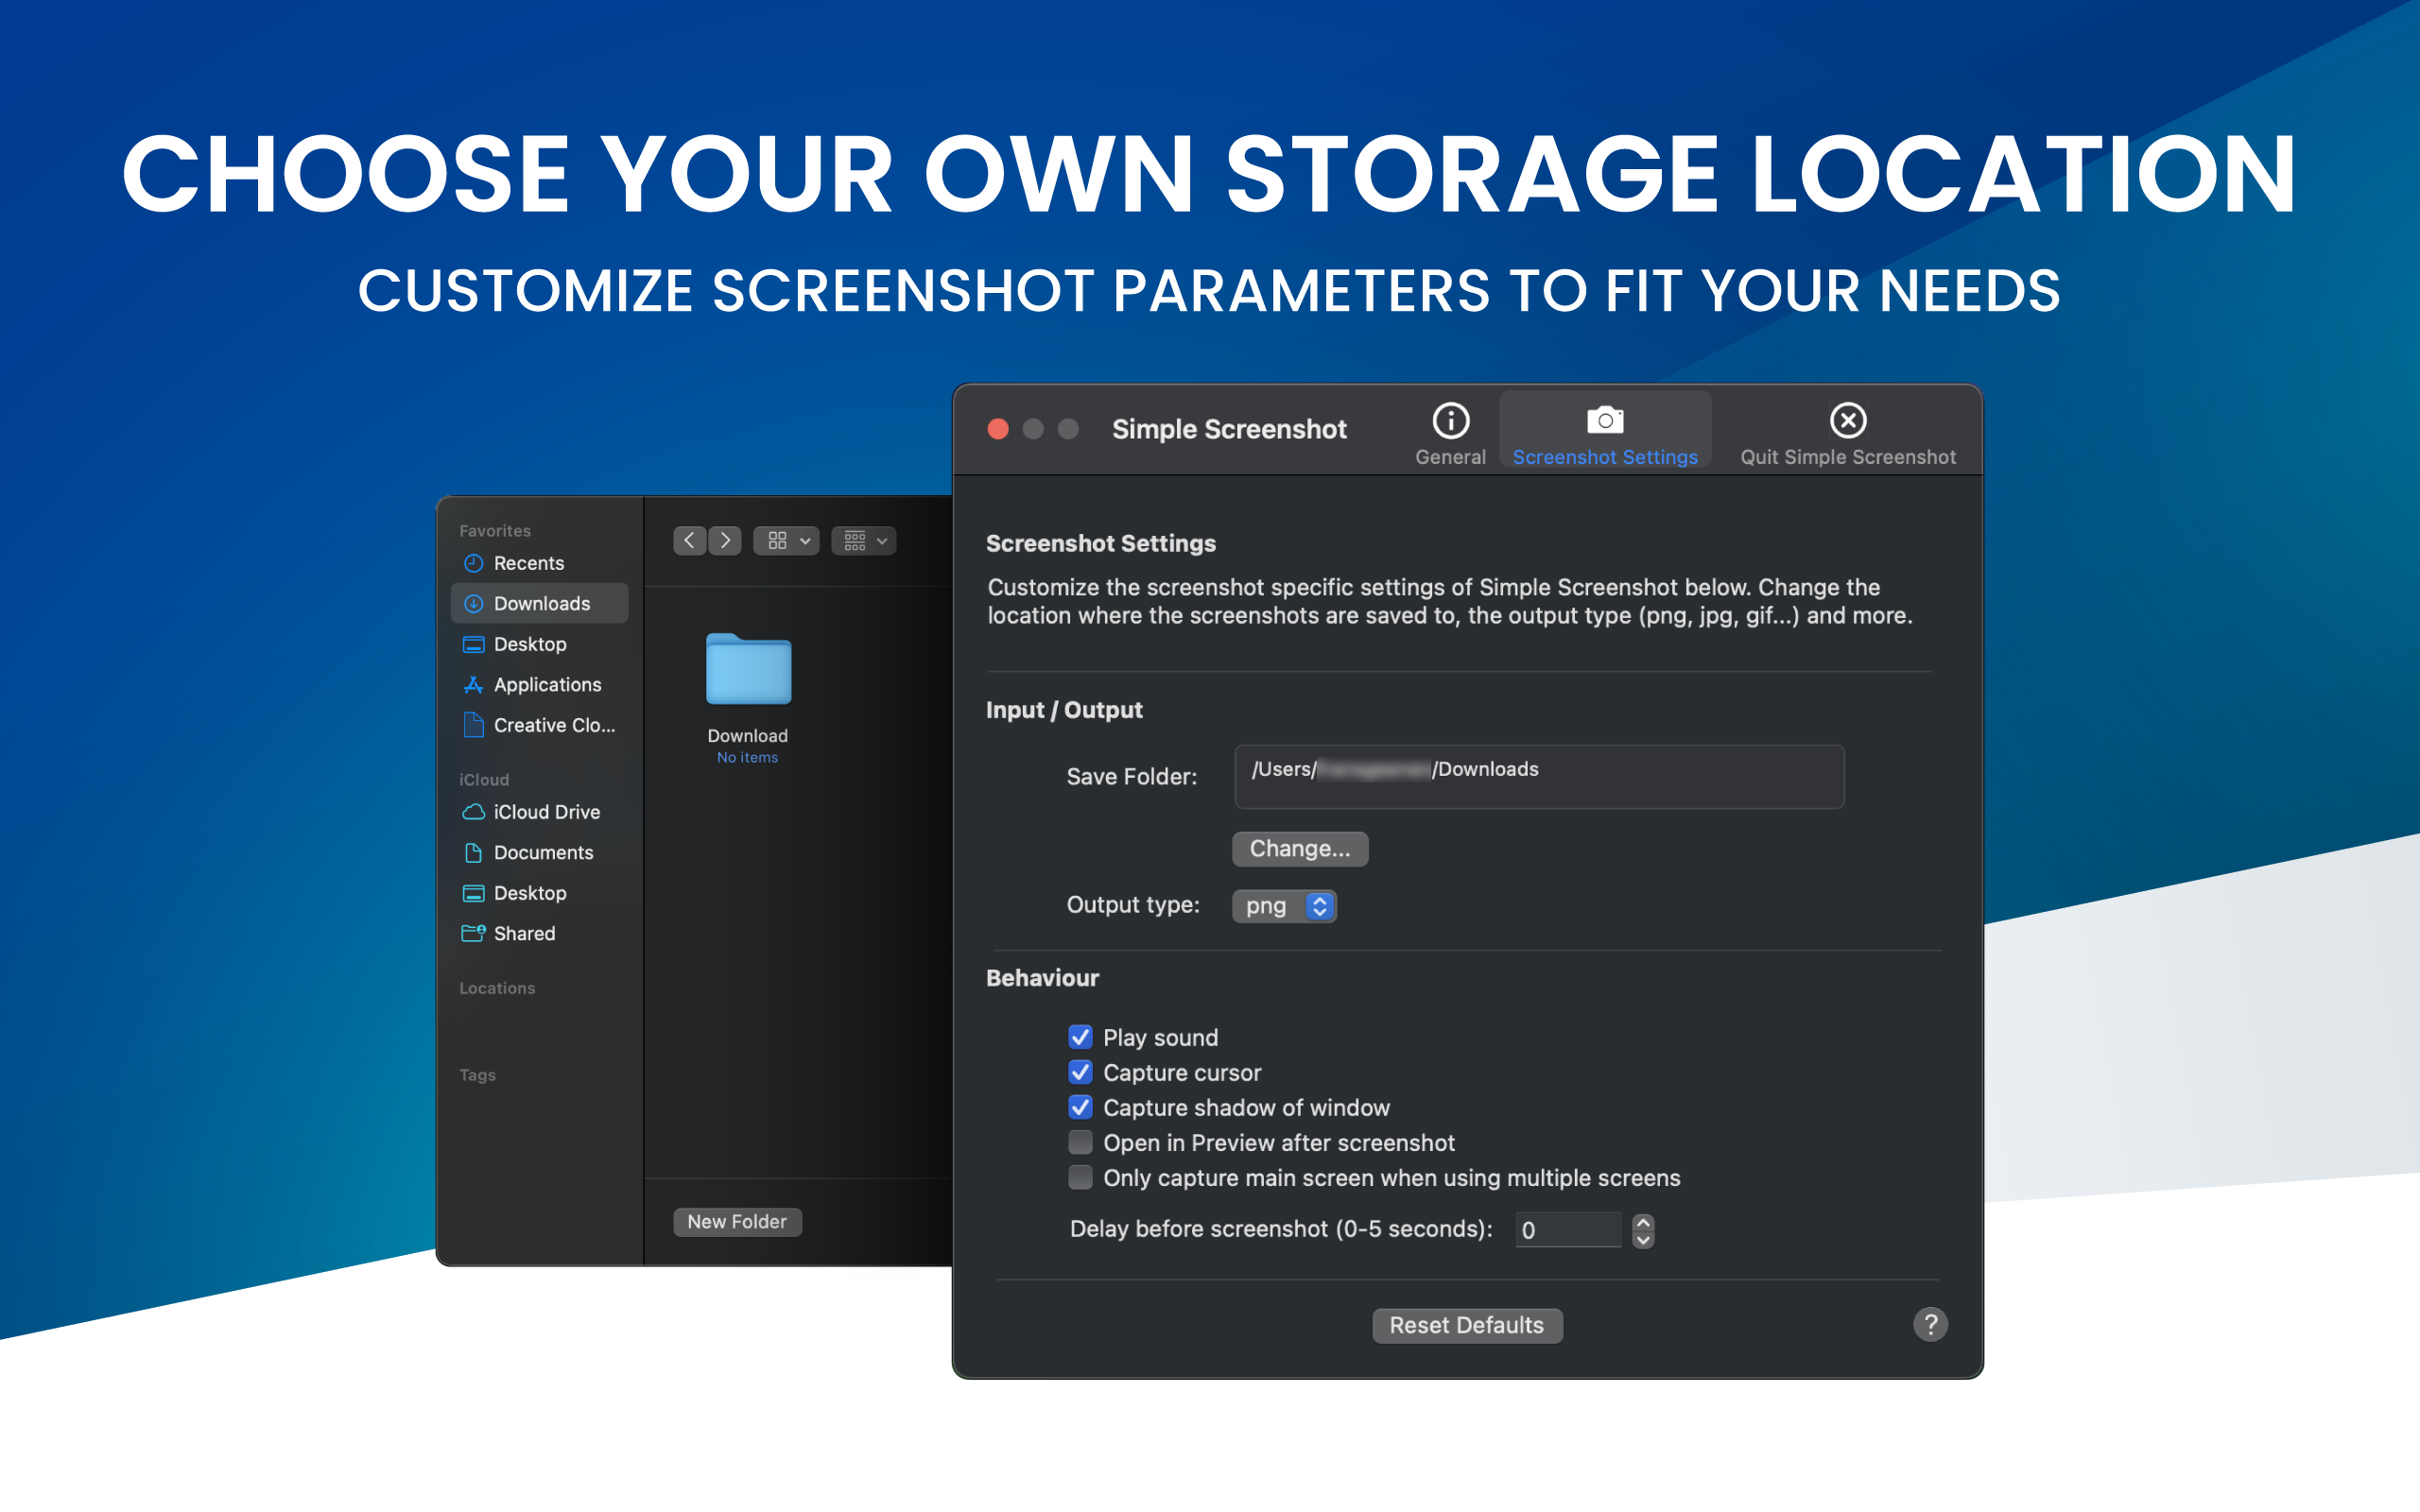Click the Reset Defaults button
Screen dimensions: 2420x1512
coord(1466,1325)
